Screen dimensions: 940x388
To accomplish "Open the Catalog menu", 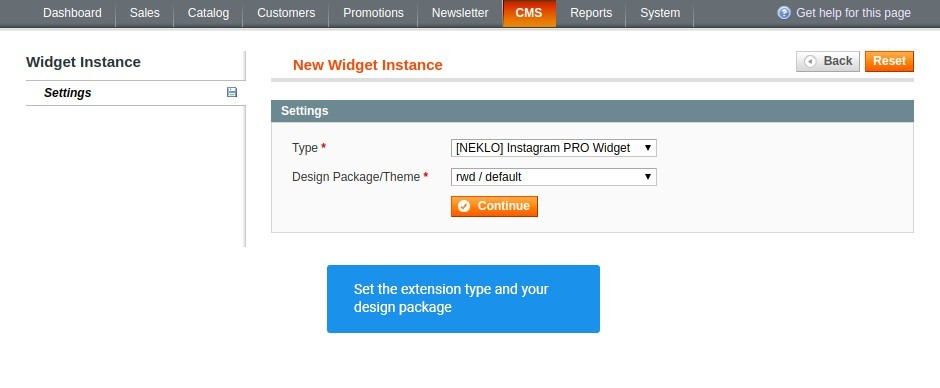I will pyautogui.click(x=208, y=13).
